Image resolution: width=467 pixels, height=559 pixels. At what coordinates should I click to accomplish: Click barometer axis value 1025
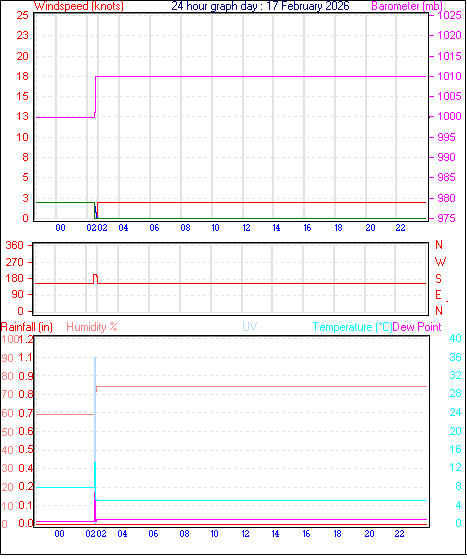pos(449,15)
